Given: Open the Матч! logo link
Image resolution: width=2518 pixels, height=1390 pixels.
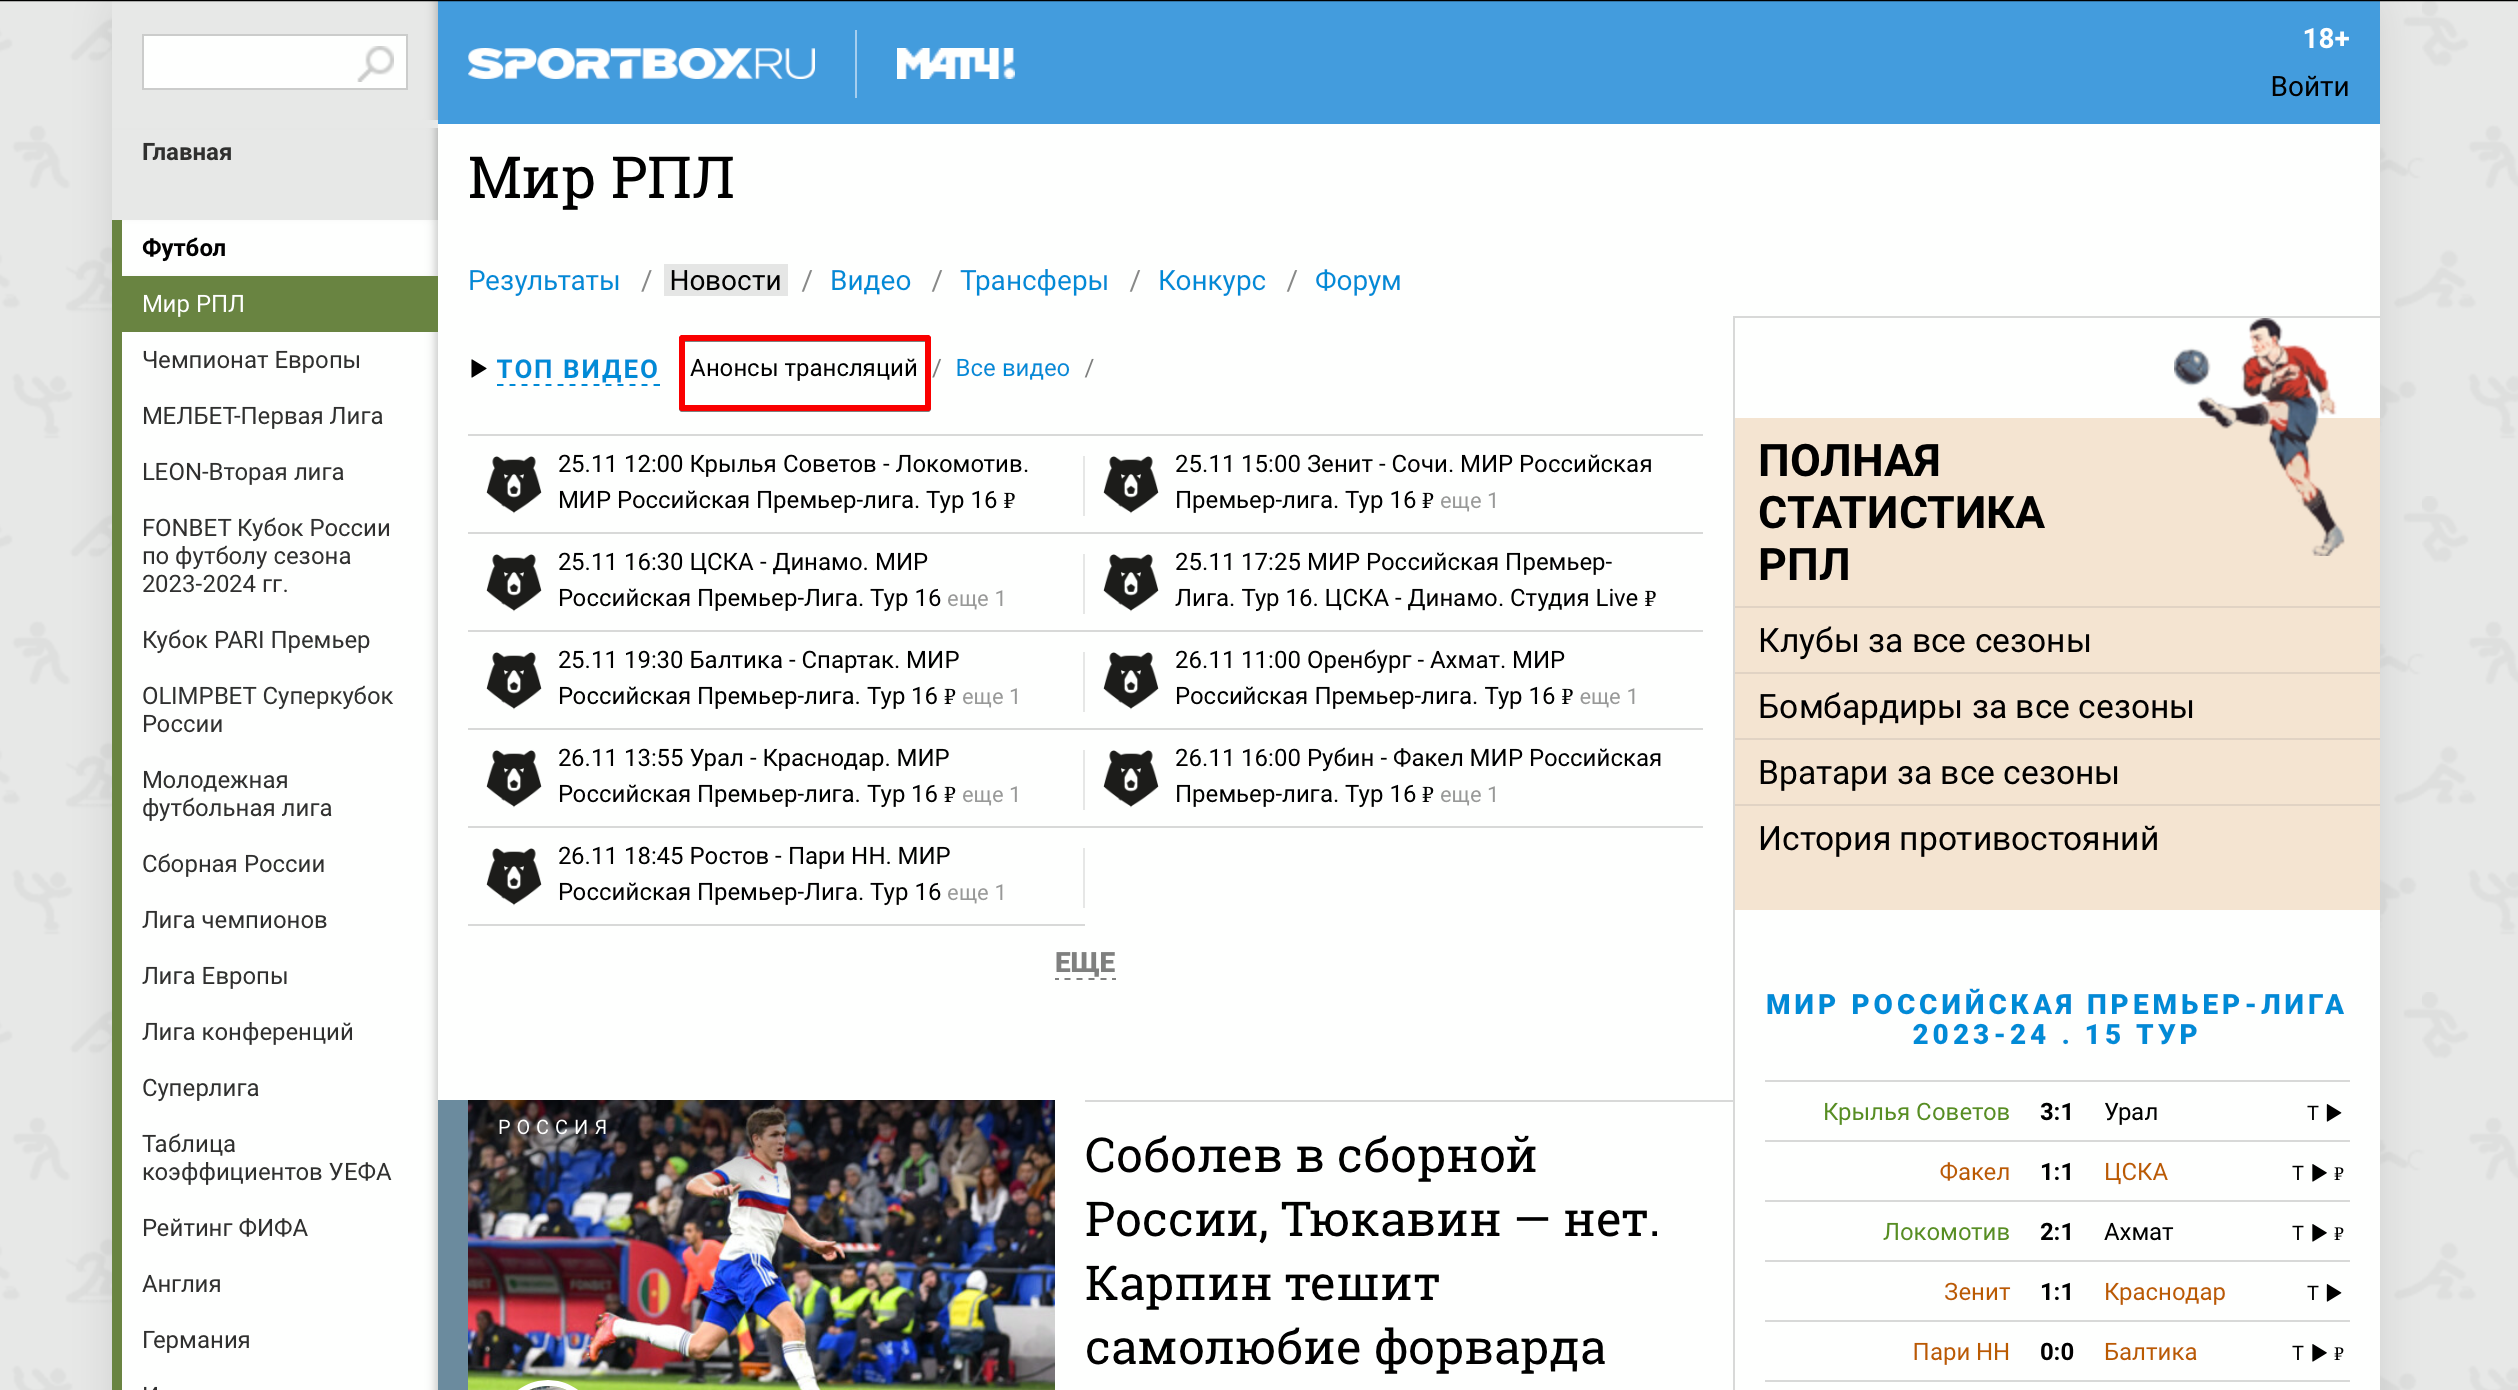Looking at the screenshot, I should (955, 64).
